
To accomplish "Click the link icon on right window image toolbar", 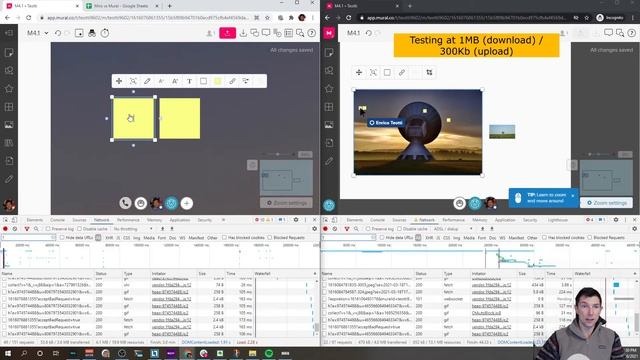I will (x=402, y=72).
